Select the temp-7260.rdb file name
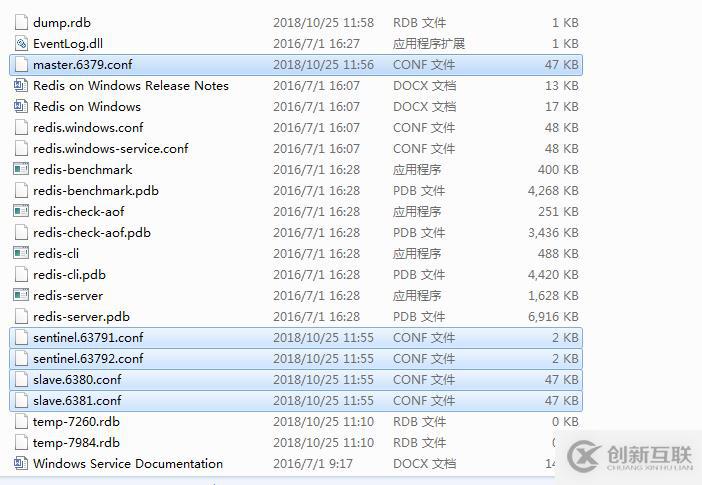Viewport: 702px width, 485px height. tap(76, 422)
